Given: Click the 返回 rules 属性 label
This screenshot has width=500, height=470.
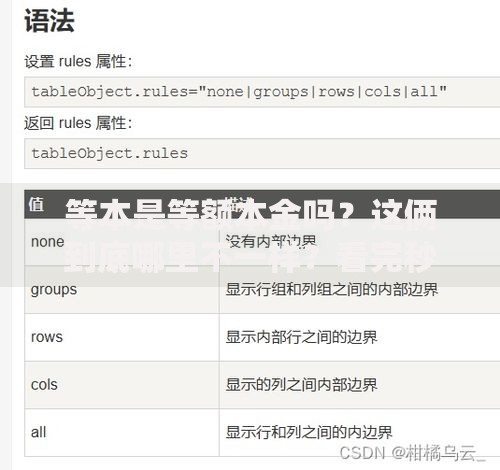Looking at the screenshot, I should pyautogui.click(x=78, y=123).
